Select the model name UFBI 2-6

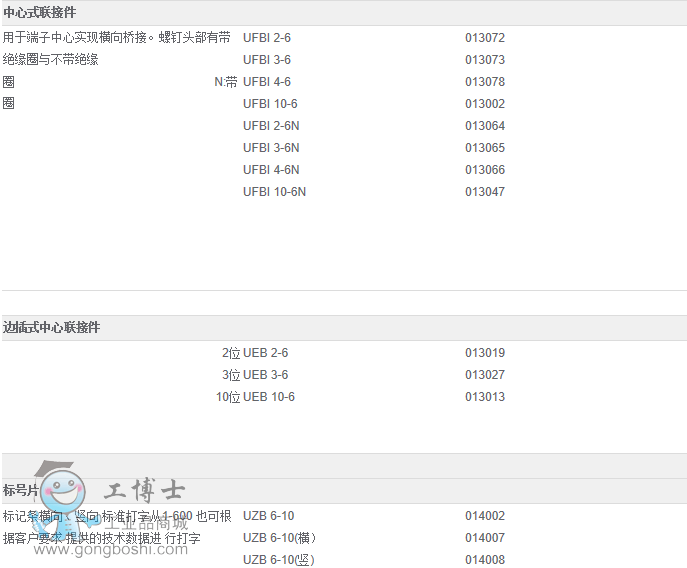tap(266, 38)
